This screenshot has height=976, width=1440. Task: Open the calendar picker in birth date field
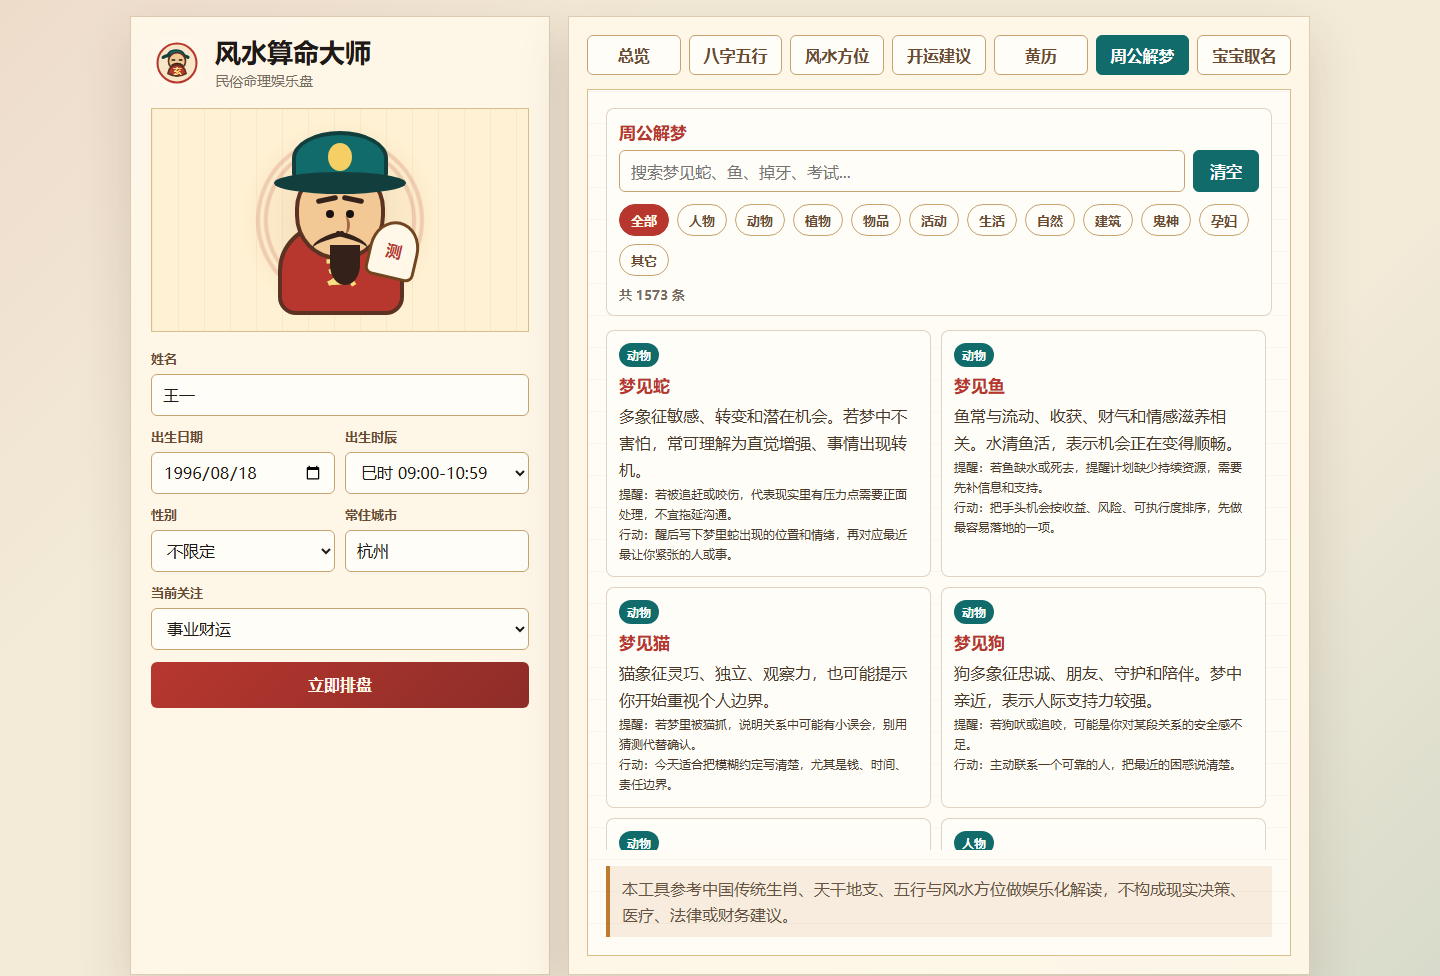313,473
